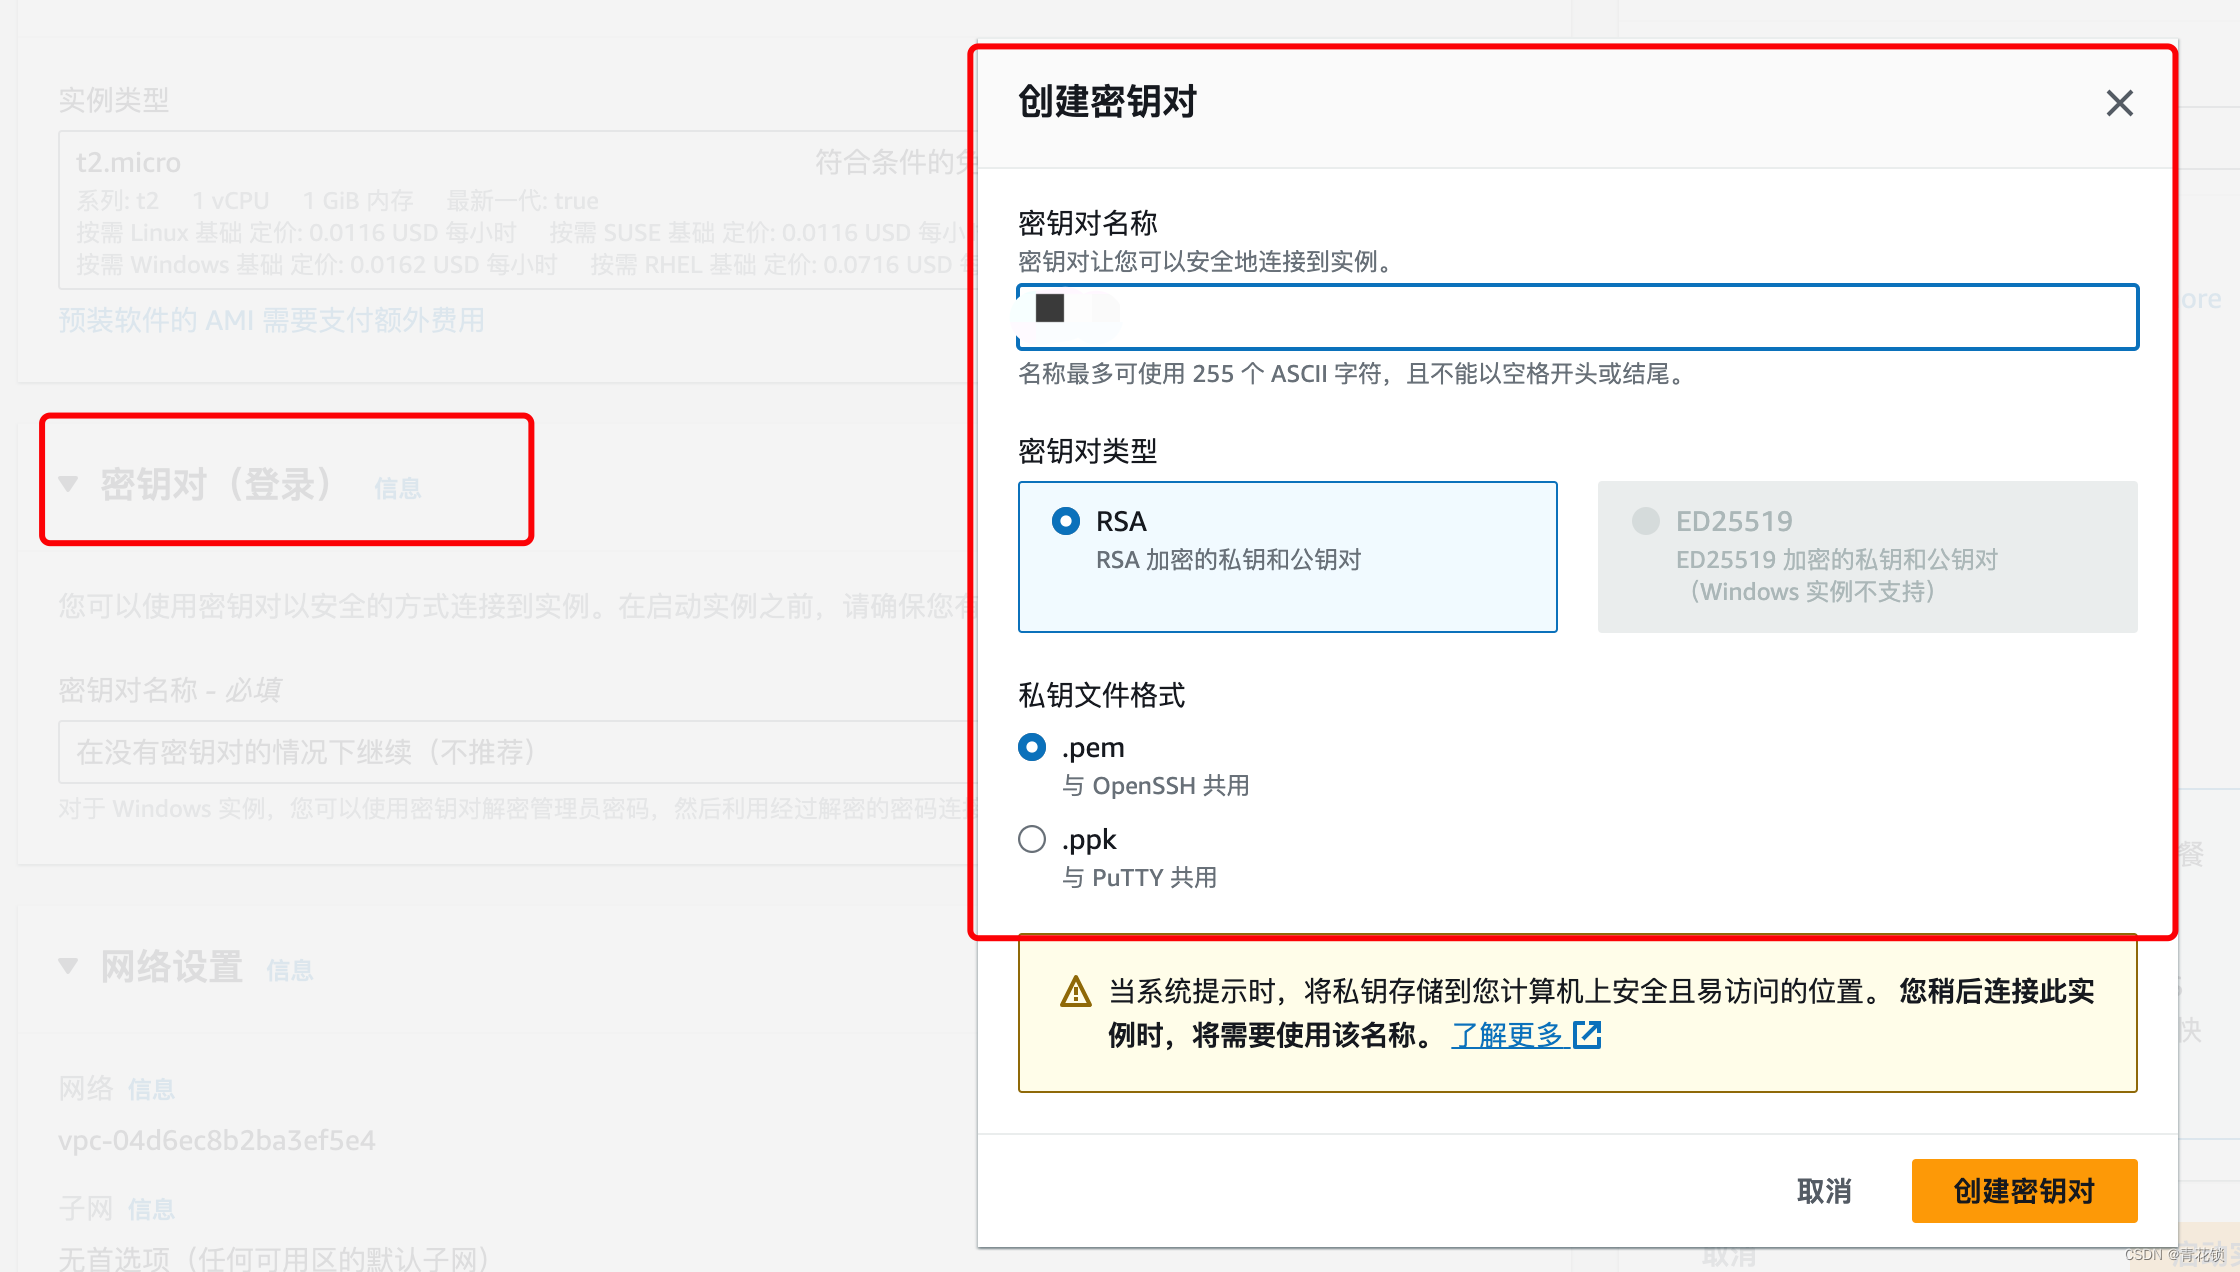This screenshot has width=2240, height=1272.
Task: Click the vpc-04d6ec8b2ba3ef5e4 text
Action: point(217,1141)
